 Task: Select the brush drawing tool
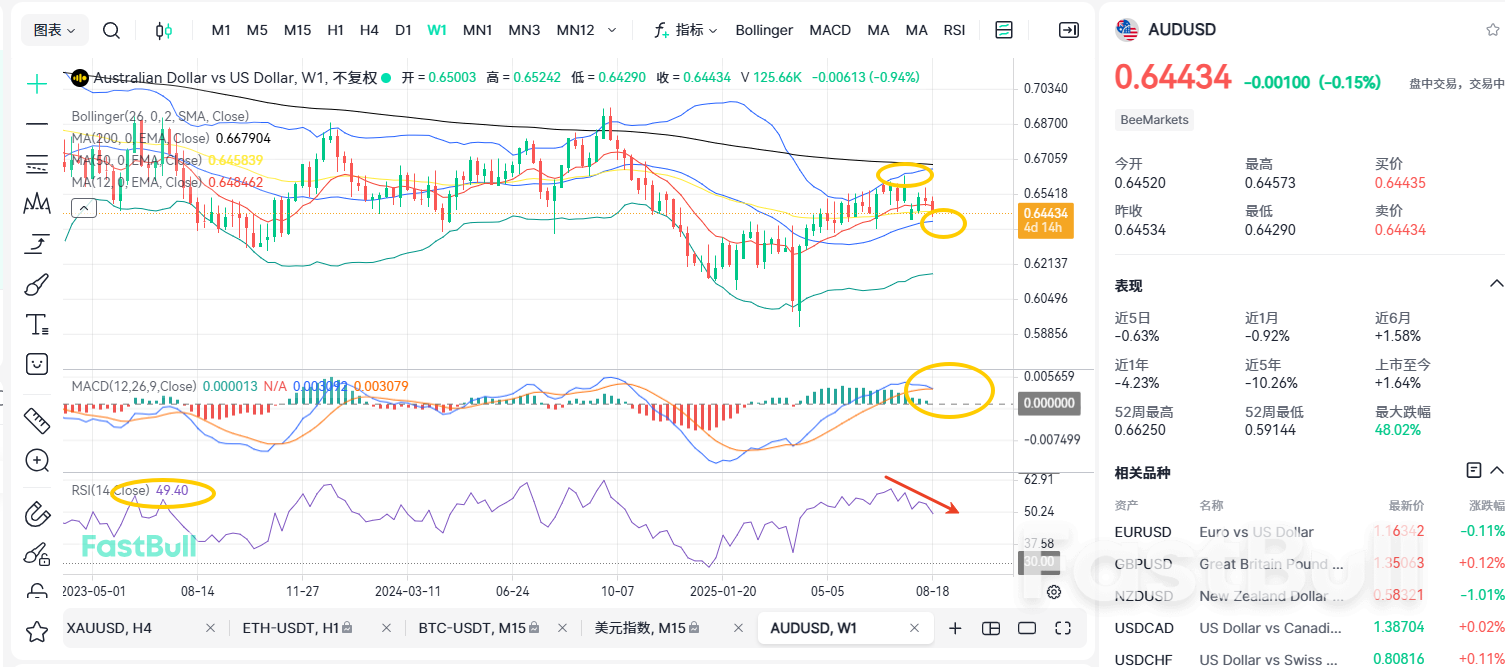tap(36, 283)
